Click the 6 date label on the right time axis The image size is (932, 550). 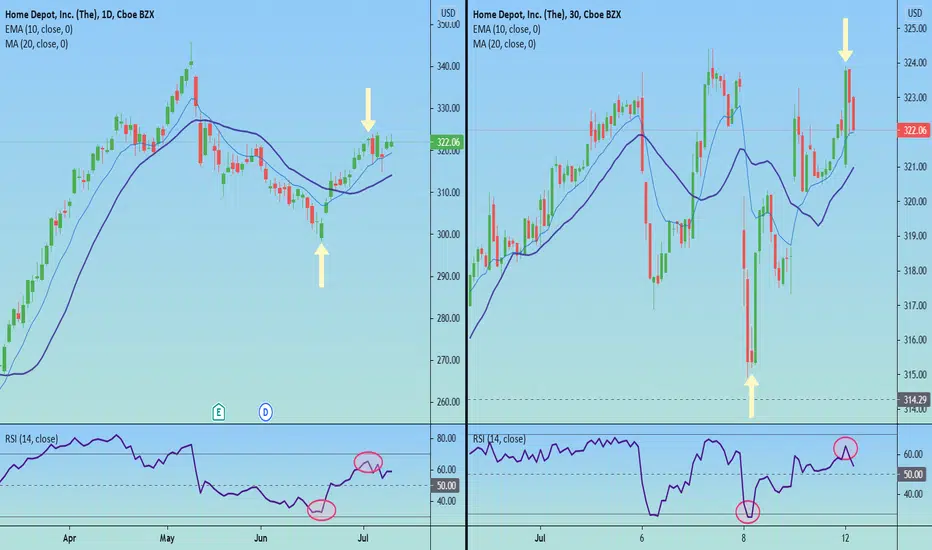pyautogui.click(x=642, y=538)
